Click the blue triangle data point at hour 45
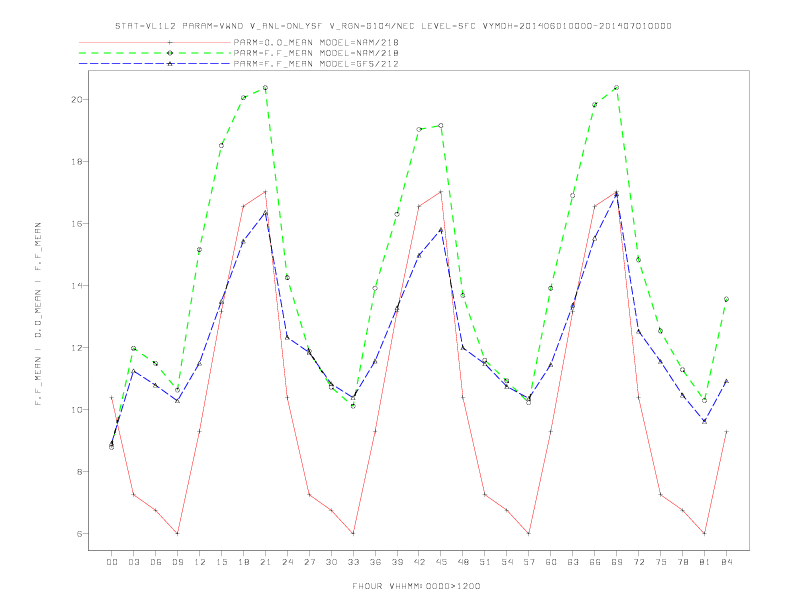Screen dimensions: 792x612 pyautogui.click(x=441, y=230)
